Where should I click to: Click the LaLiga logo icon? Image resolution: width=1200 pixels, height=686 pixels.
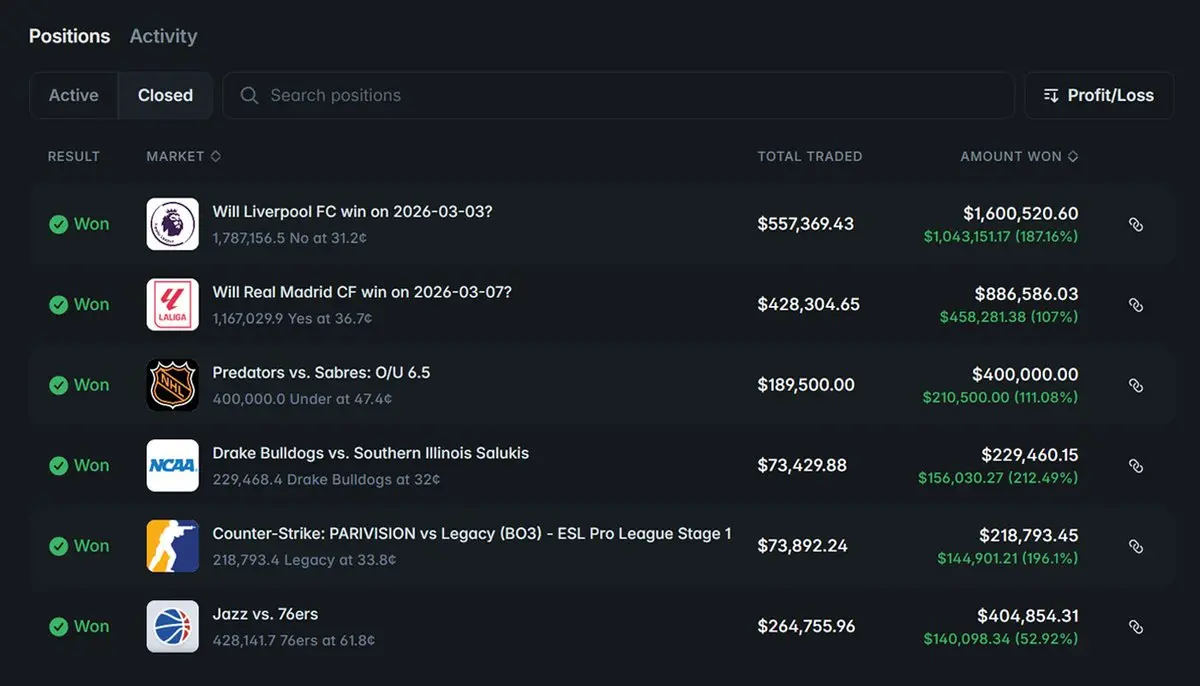pos(172,304)
